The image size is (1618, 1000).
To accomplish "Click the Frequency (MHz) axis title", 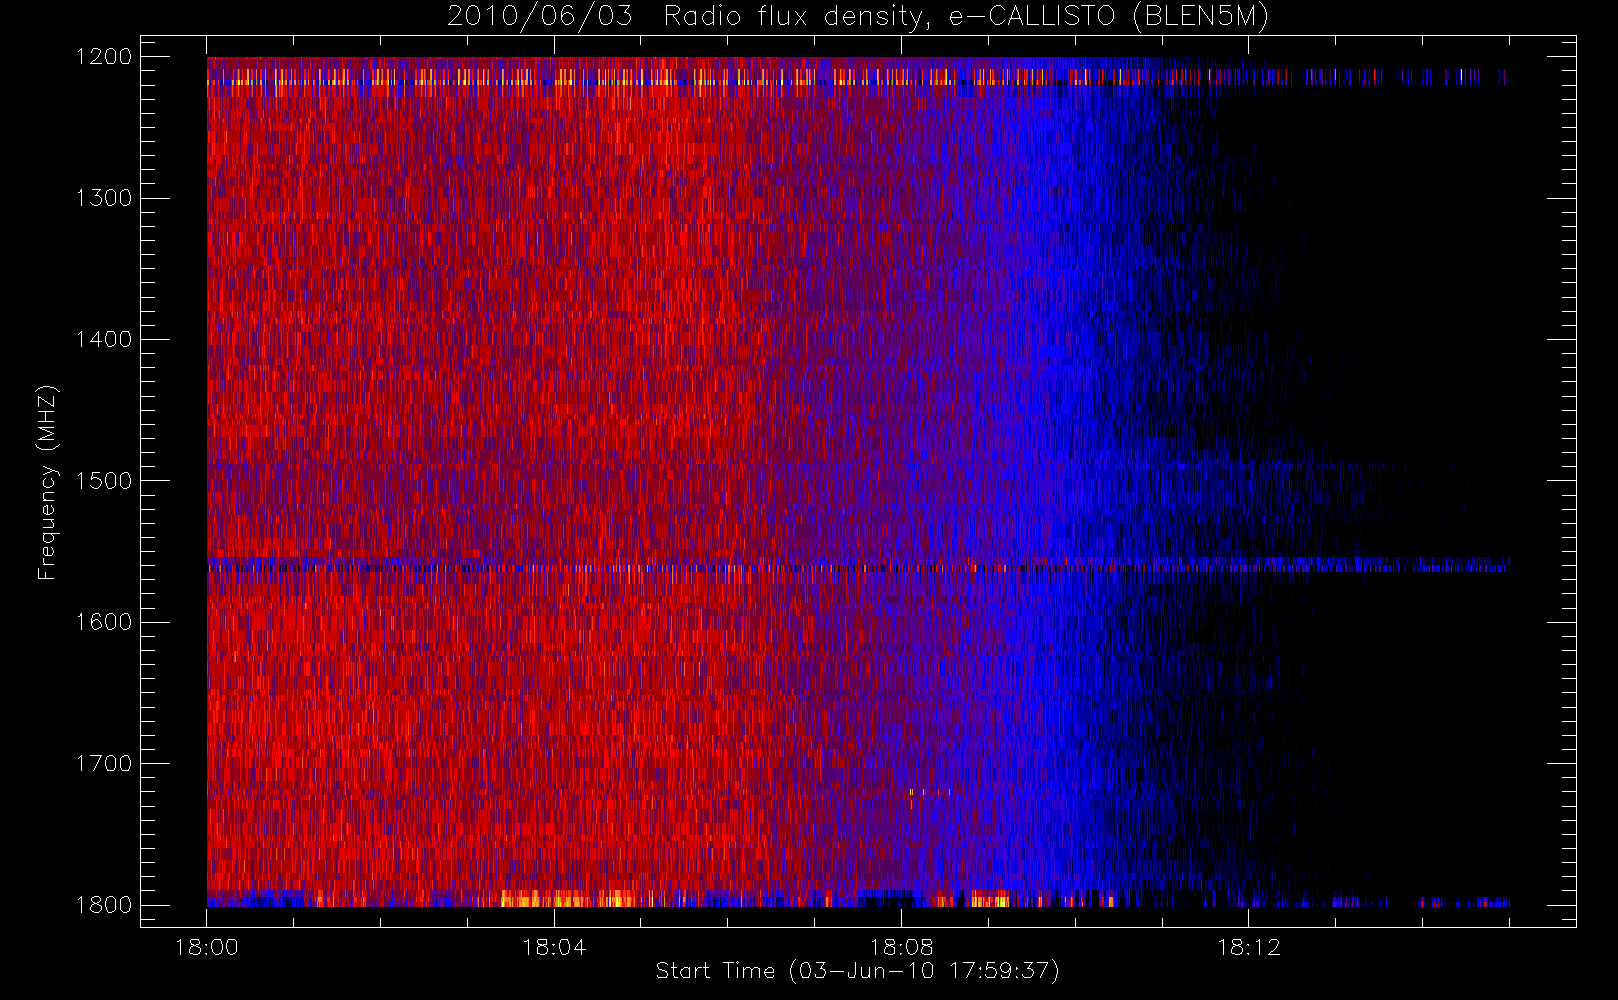I will click(x=47, y=482).
